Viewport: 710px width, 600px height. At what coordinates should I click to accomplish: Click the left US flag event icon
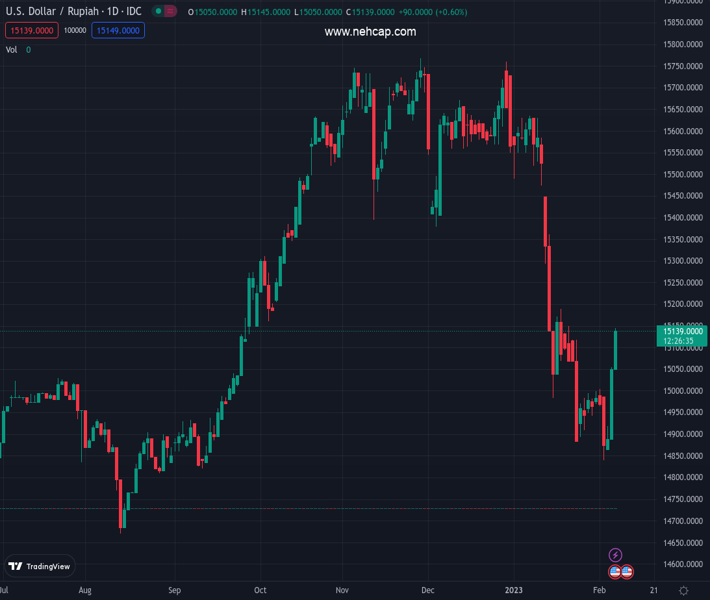click(x=615, y=571)
